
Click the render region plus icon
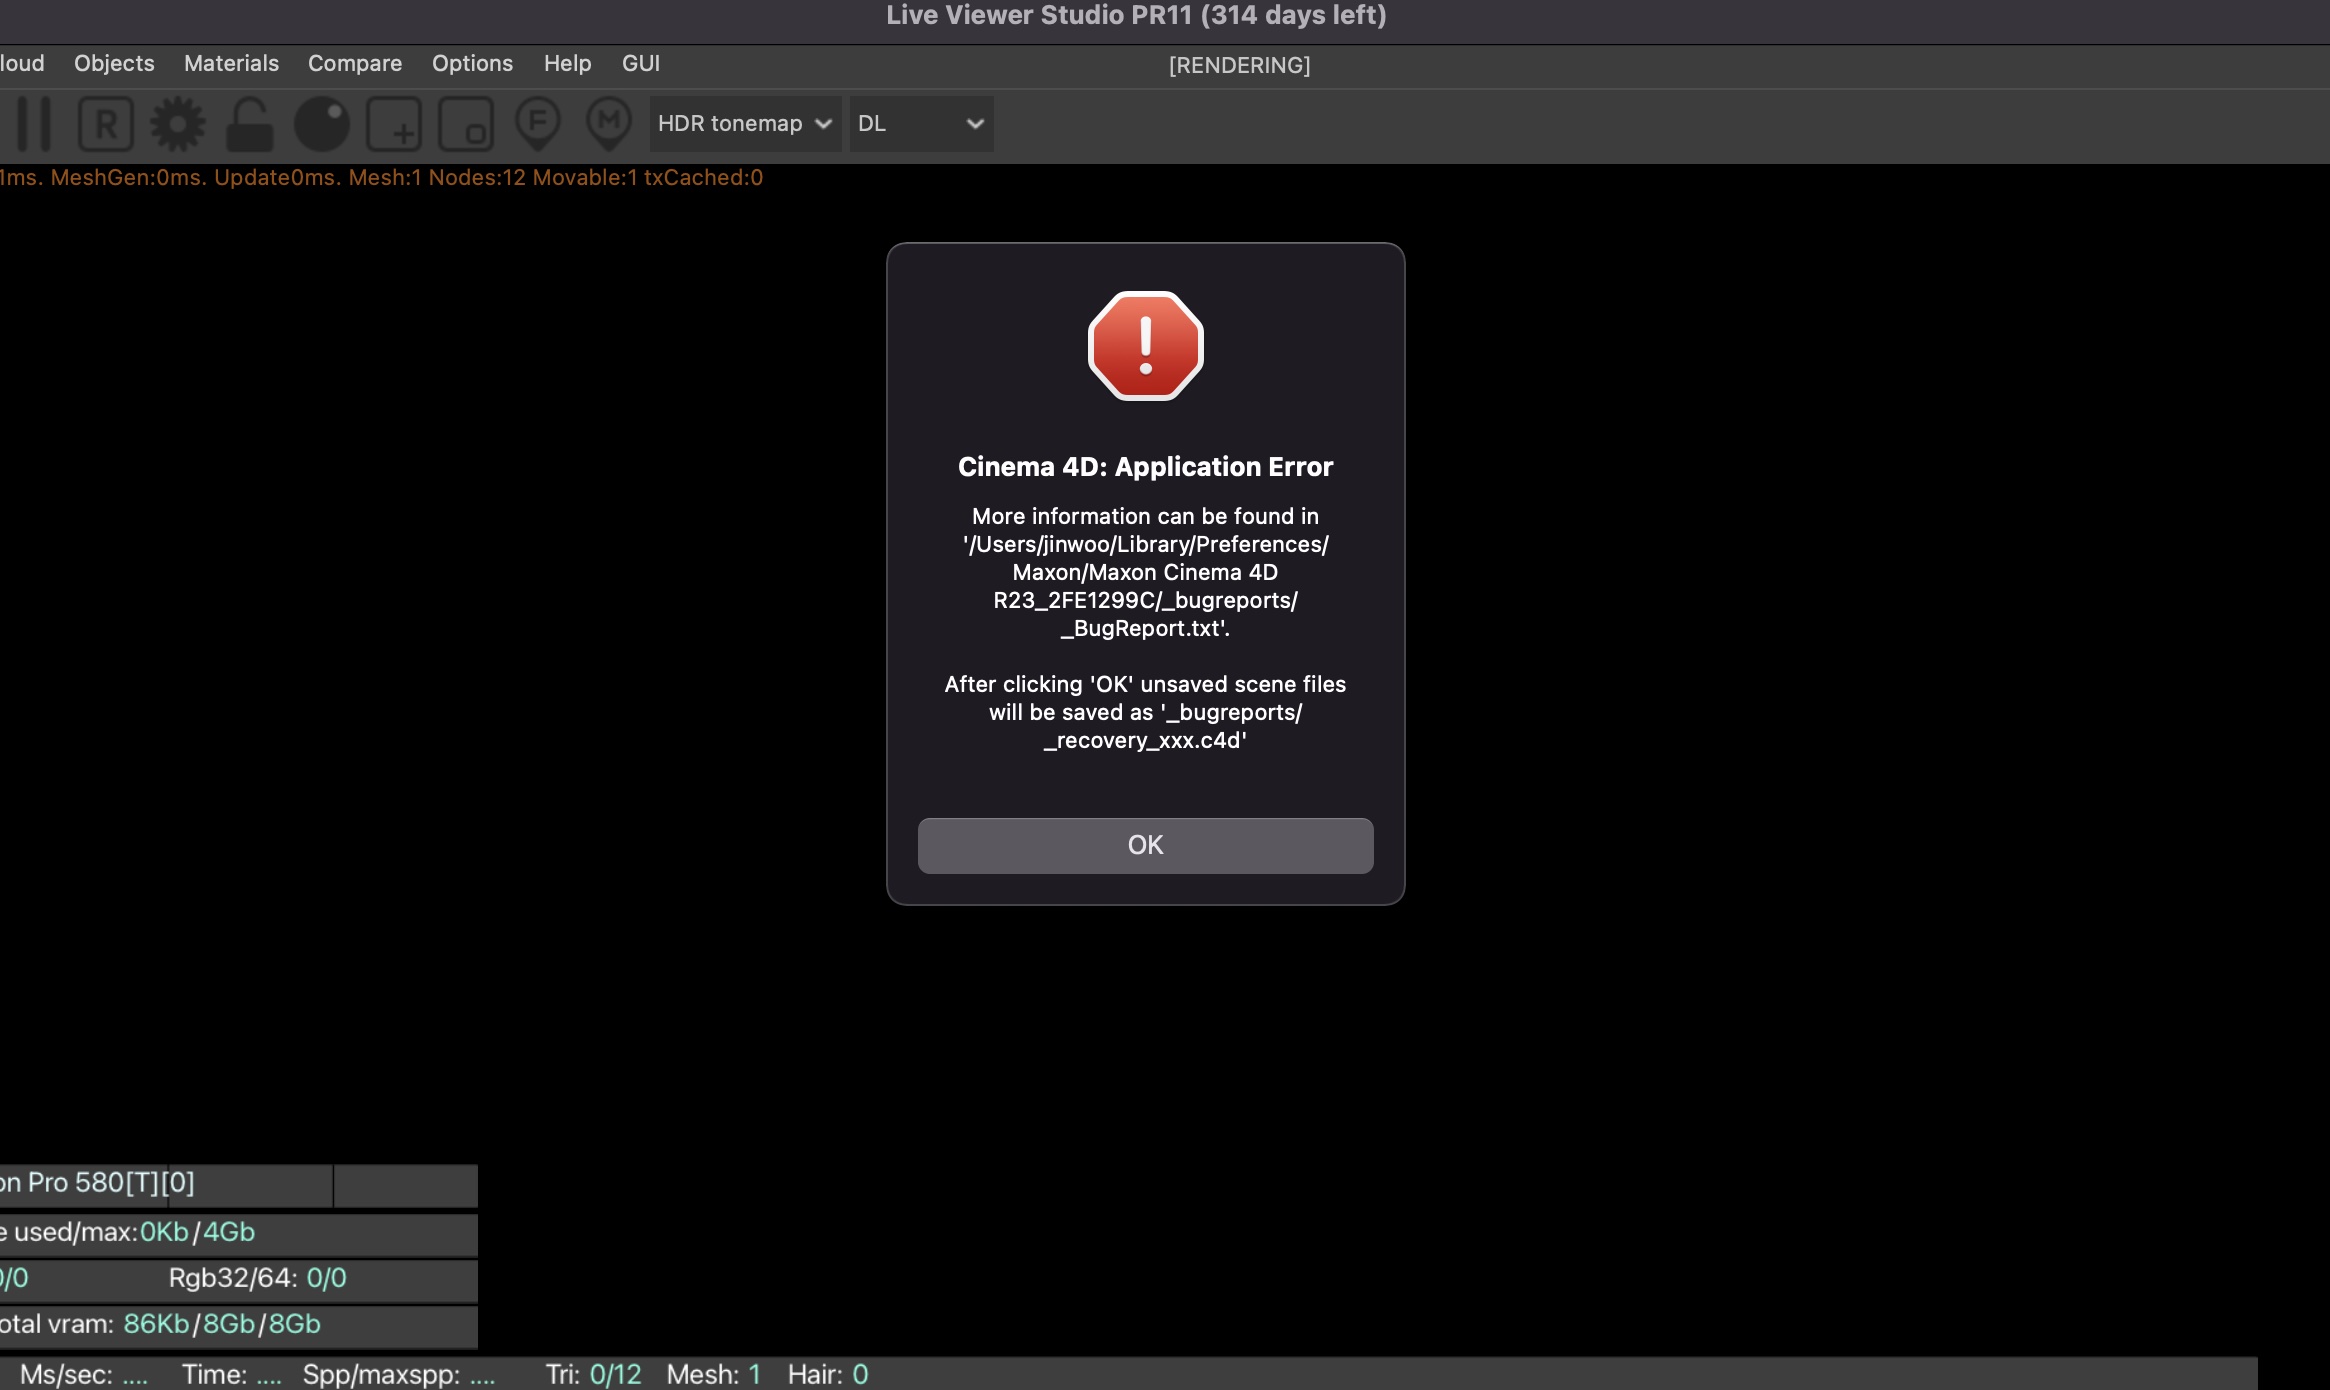(394, 124)
